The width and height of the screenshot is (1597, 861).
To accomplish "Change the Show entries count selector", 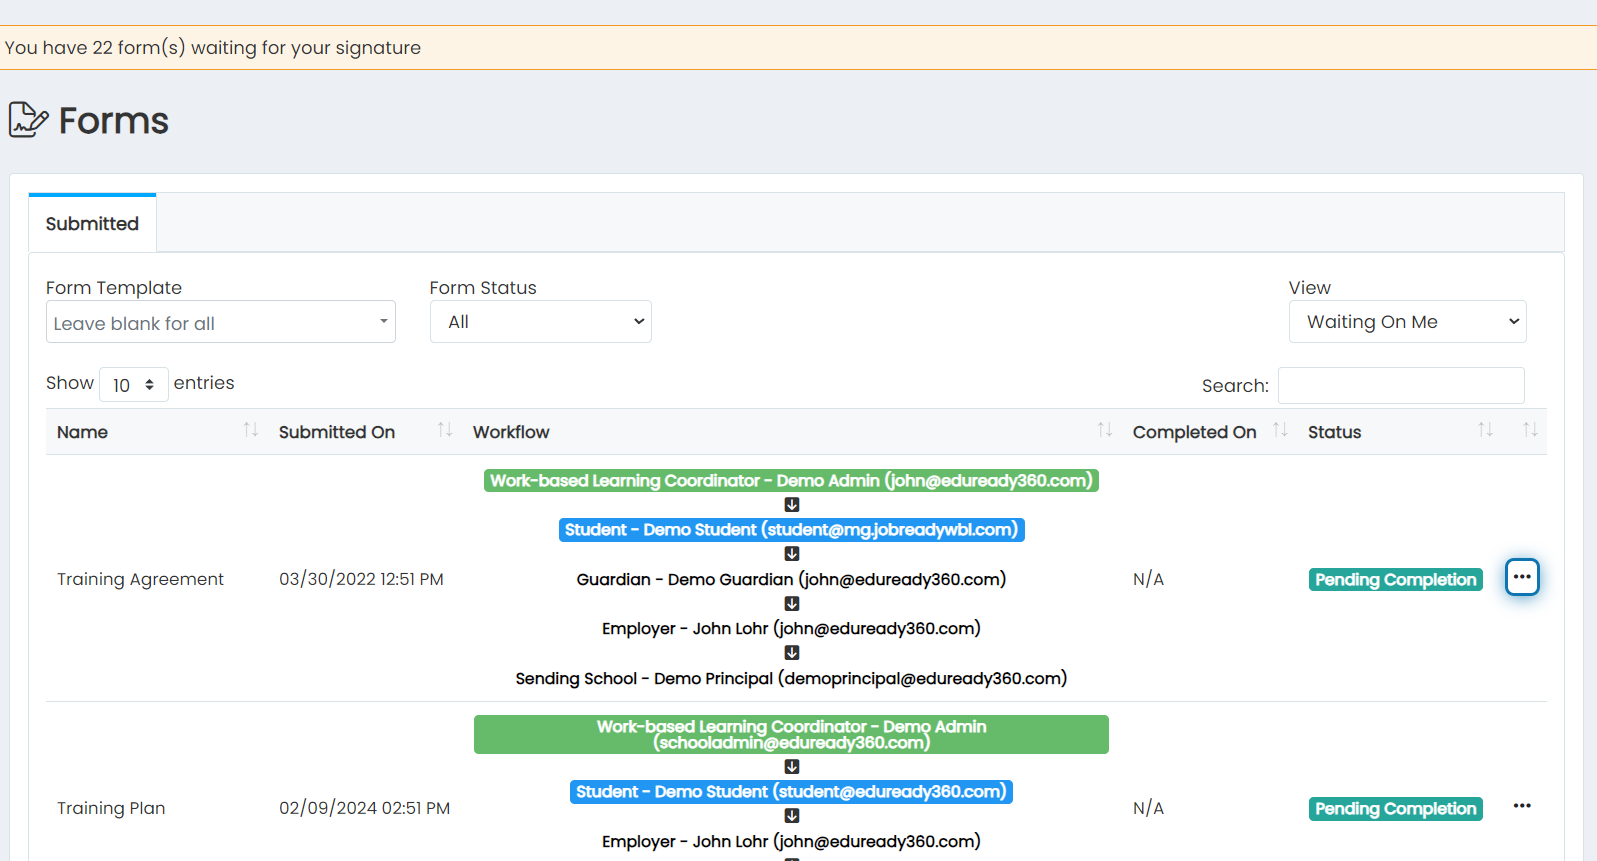I will 134,385.
